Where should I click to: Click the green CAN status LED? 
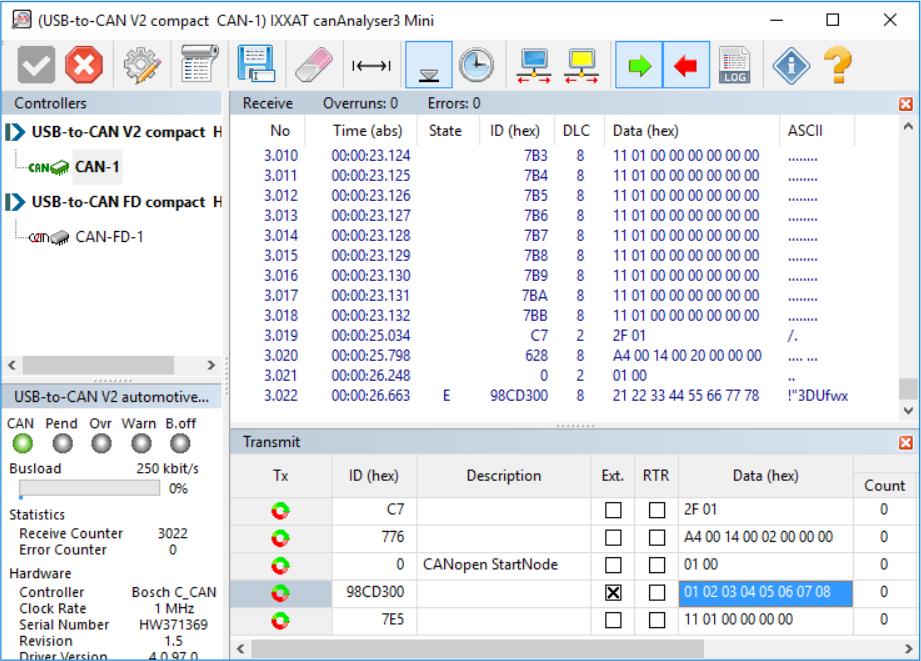(23, 444)
